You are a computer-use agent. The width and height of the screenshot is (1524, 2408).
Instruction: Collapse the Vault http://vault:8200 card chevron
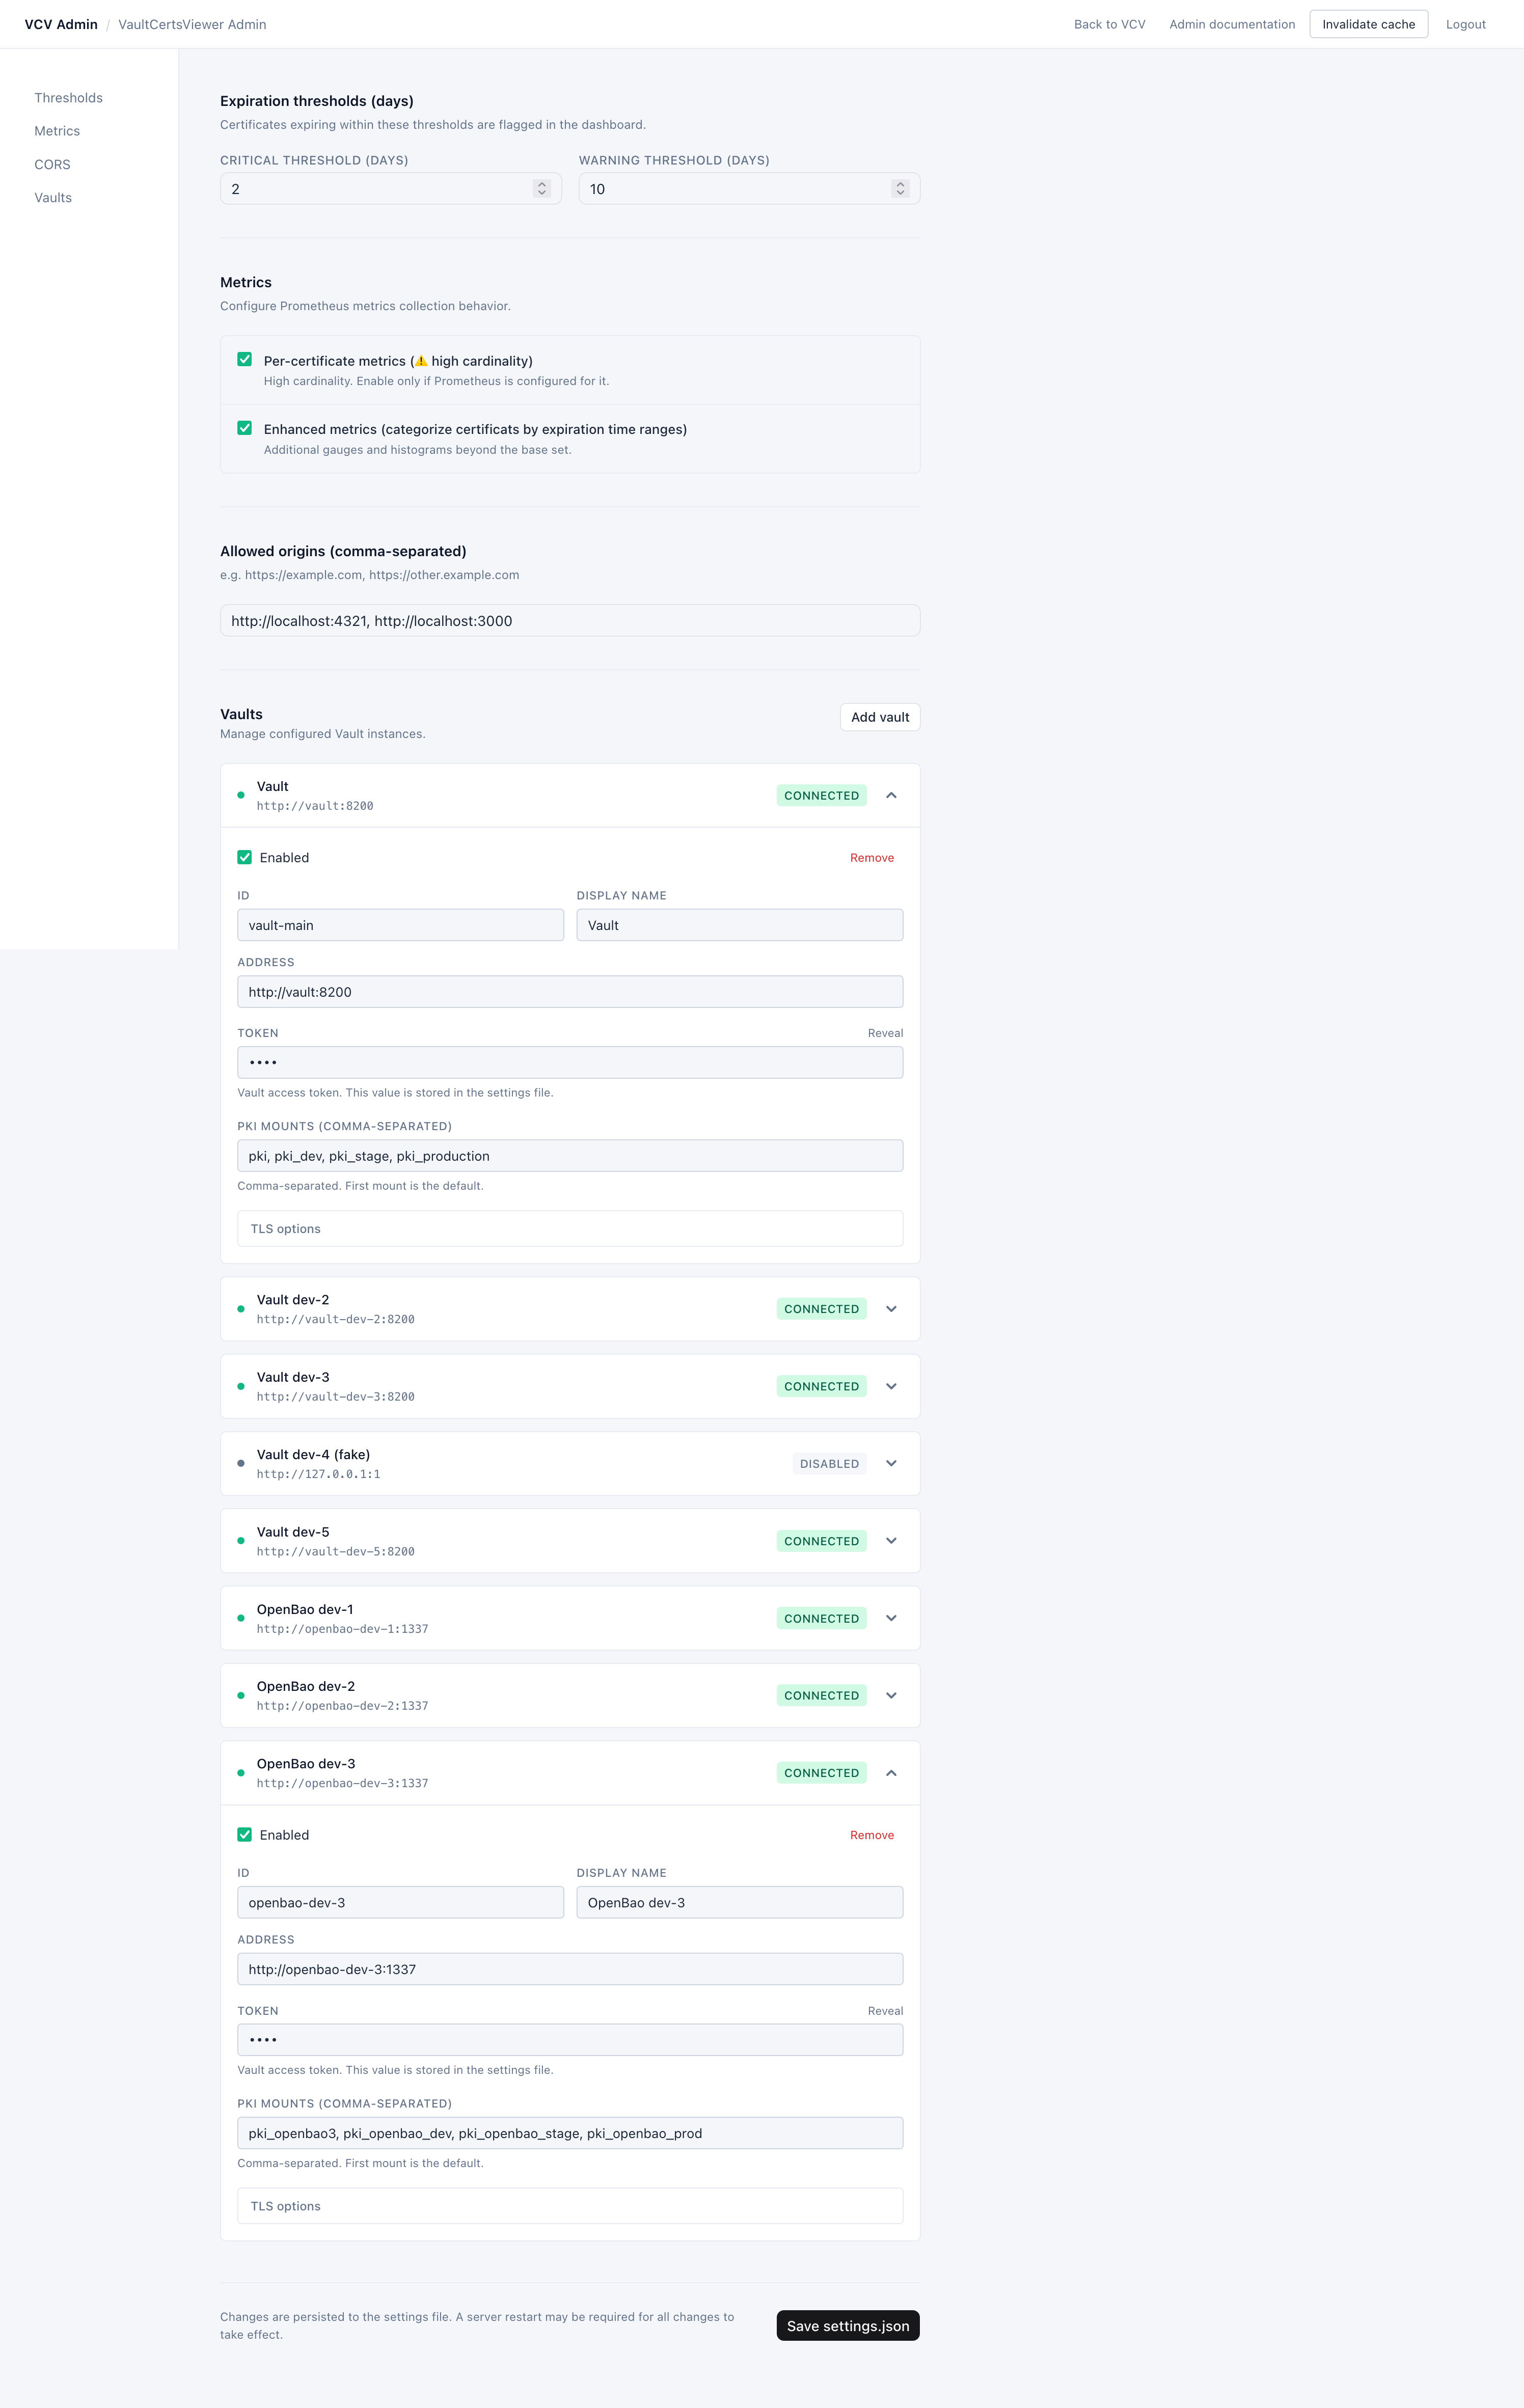point(891,795)
